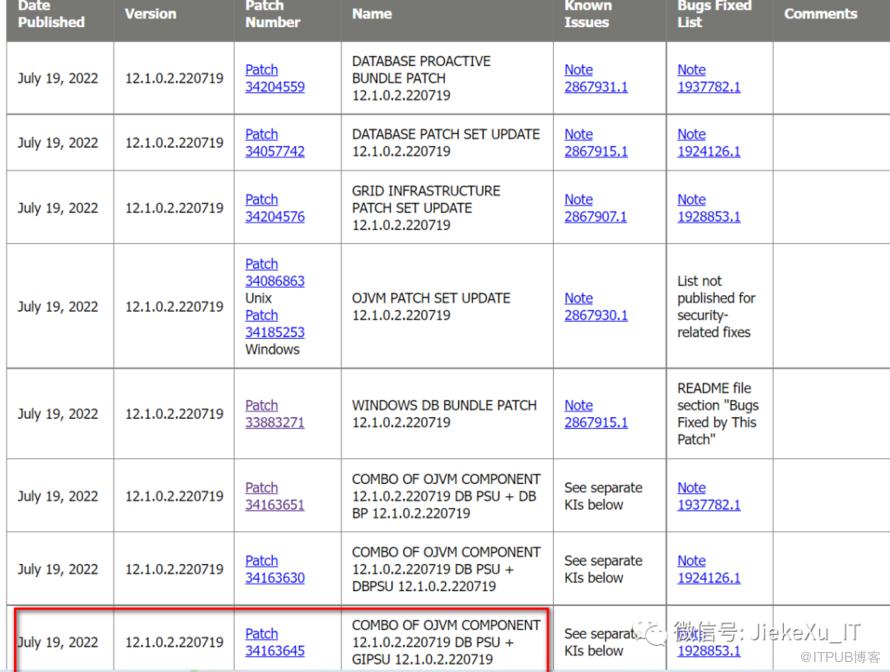890x672 pixels.
Task: Open OJVM Unix Patch 34086863
Action: (275, 272)
